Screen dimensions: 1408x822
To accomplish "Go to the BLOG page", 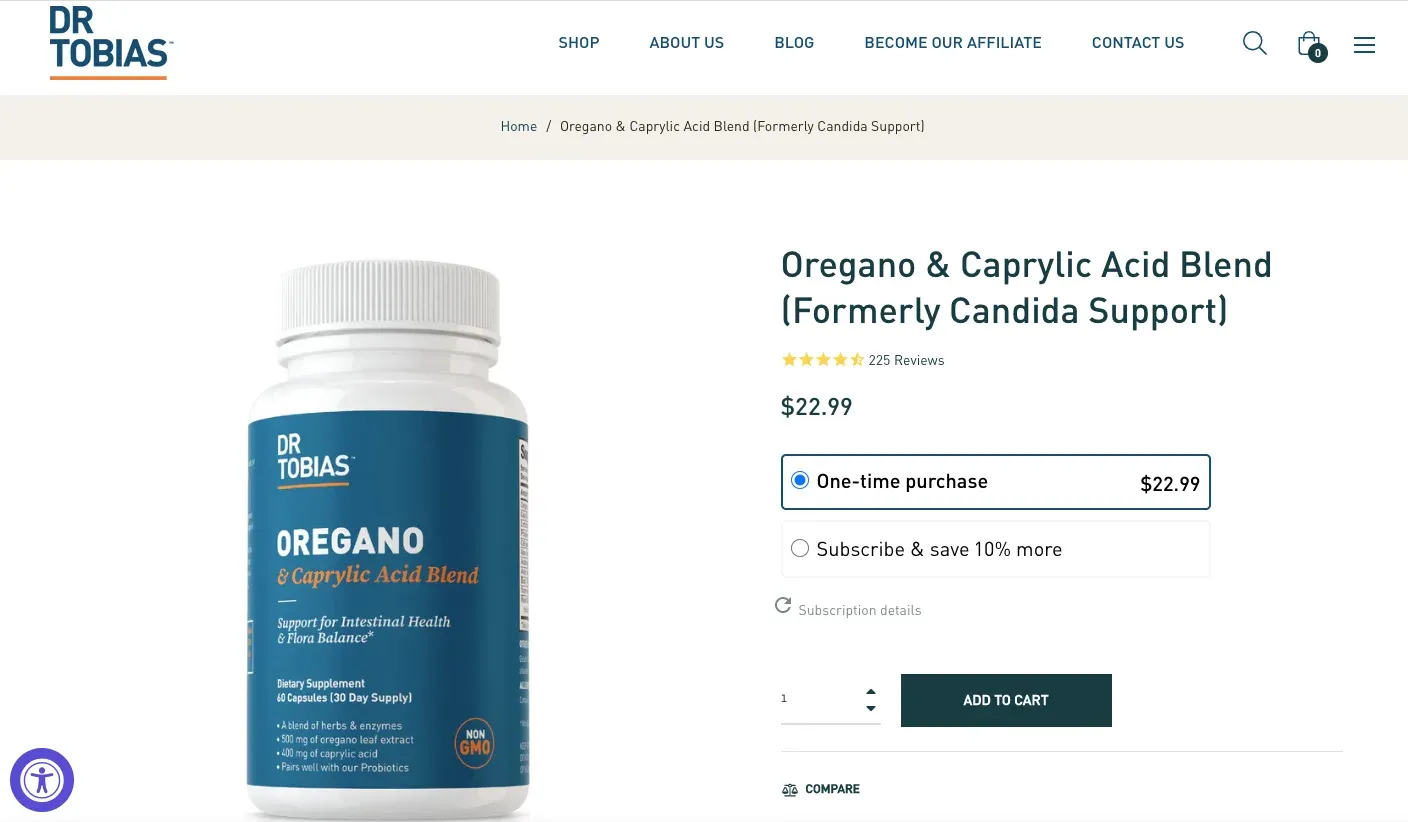I will [794, 43].
